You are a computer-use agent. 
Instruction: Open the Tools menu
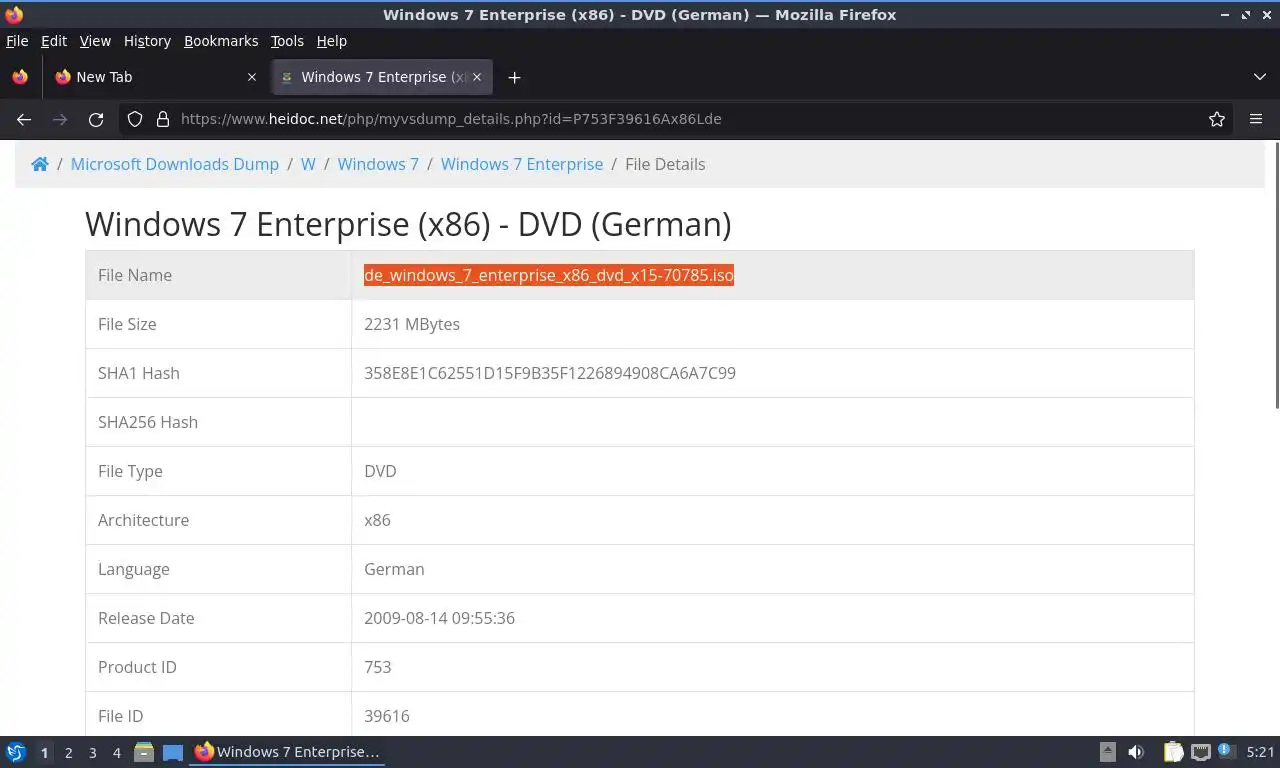[287, 41]
